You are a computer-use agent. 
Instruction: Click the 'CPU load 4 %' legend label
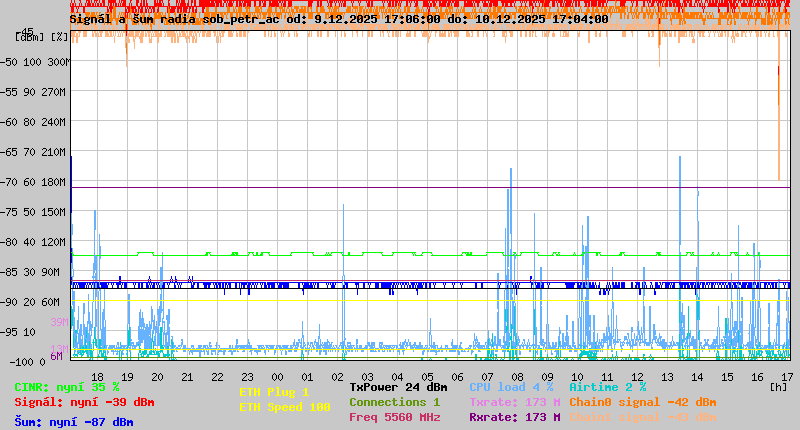[511, 387]
